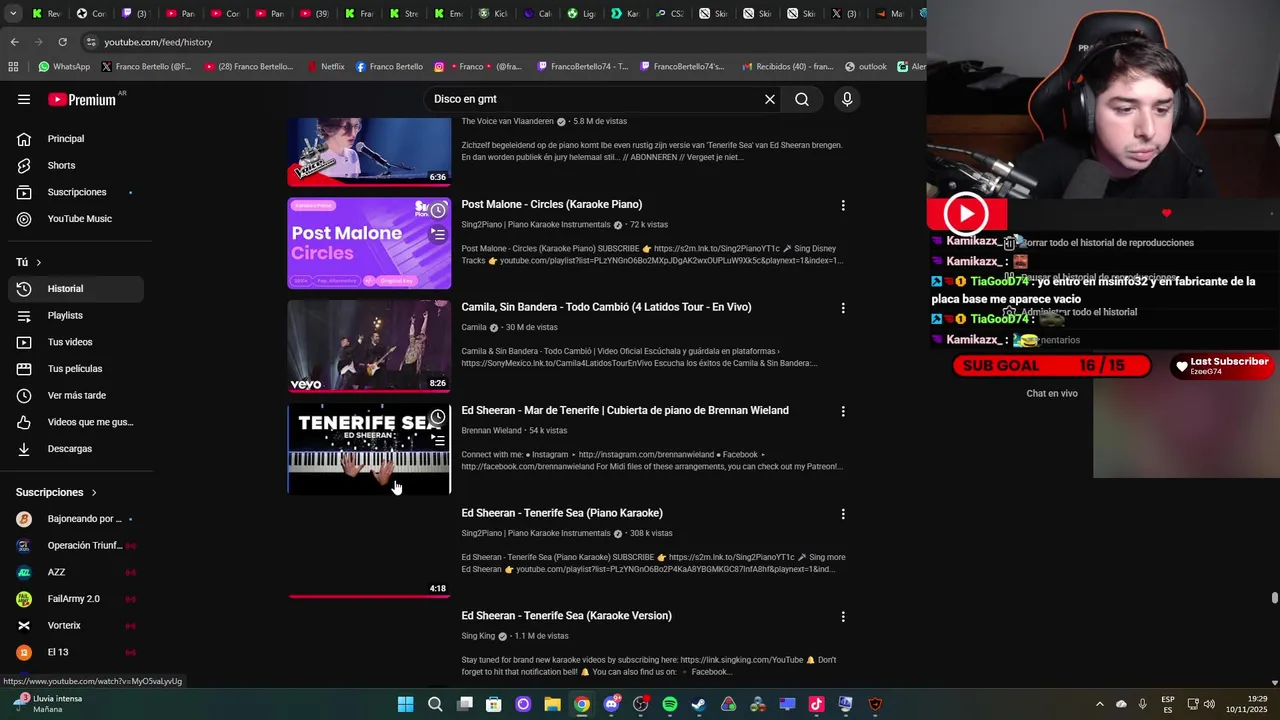
Task: Open the Operación Triunfo subscription channel
Action: [x=76, y=545]
